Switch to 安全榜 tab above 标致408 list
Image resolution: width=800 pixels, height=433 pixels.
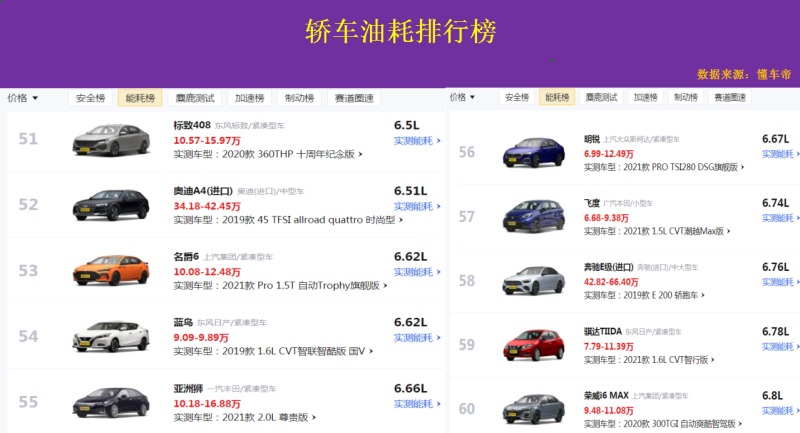pos(89,98)
